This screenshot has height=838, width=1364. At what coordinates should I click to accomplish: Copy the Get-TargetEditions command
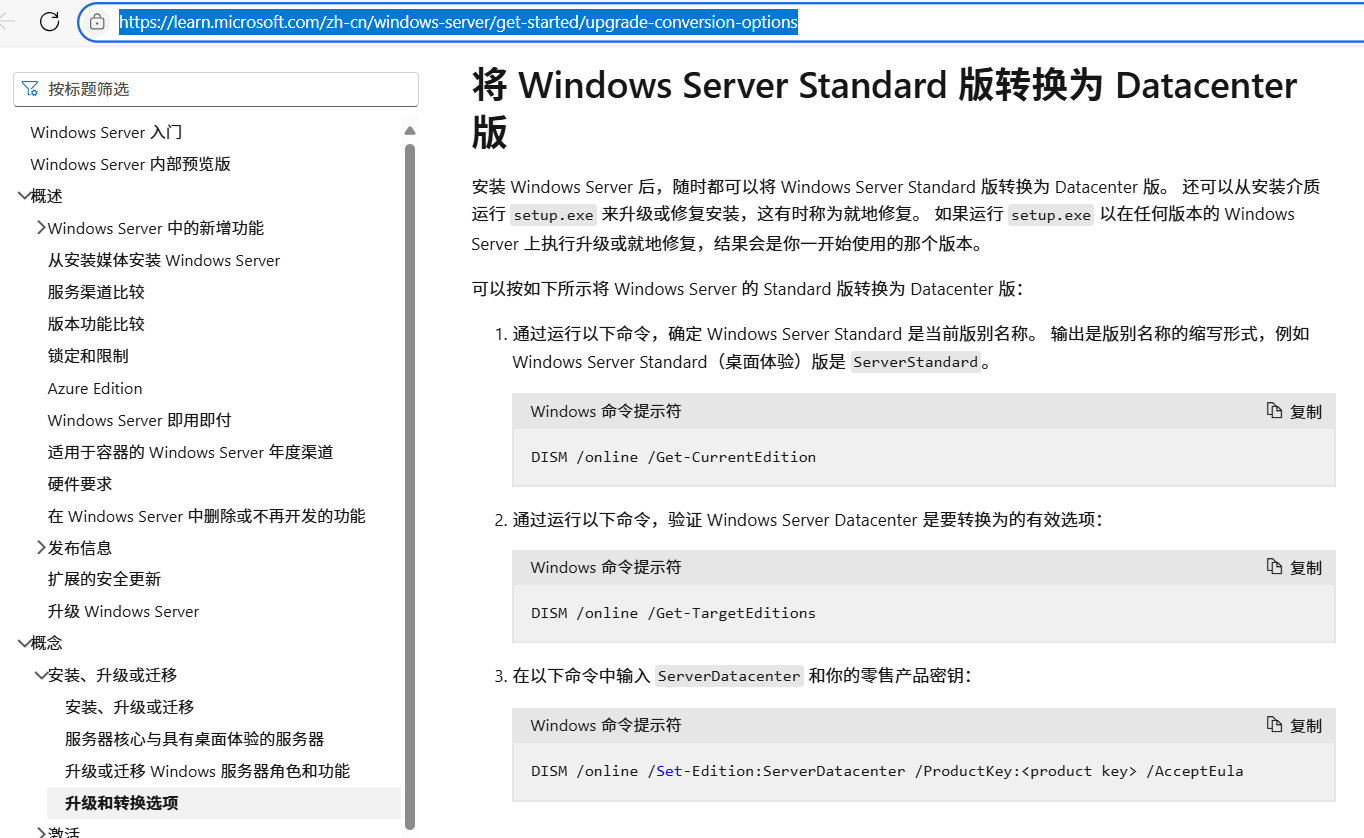(x=1294, y=567)
